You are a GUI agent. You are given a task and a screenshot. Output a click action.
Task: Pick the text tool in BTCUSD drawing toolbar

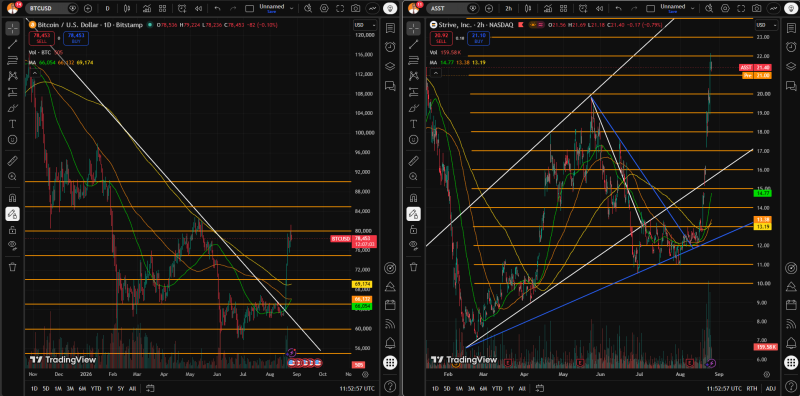(12, 124)
